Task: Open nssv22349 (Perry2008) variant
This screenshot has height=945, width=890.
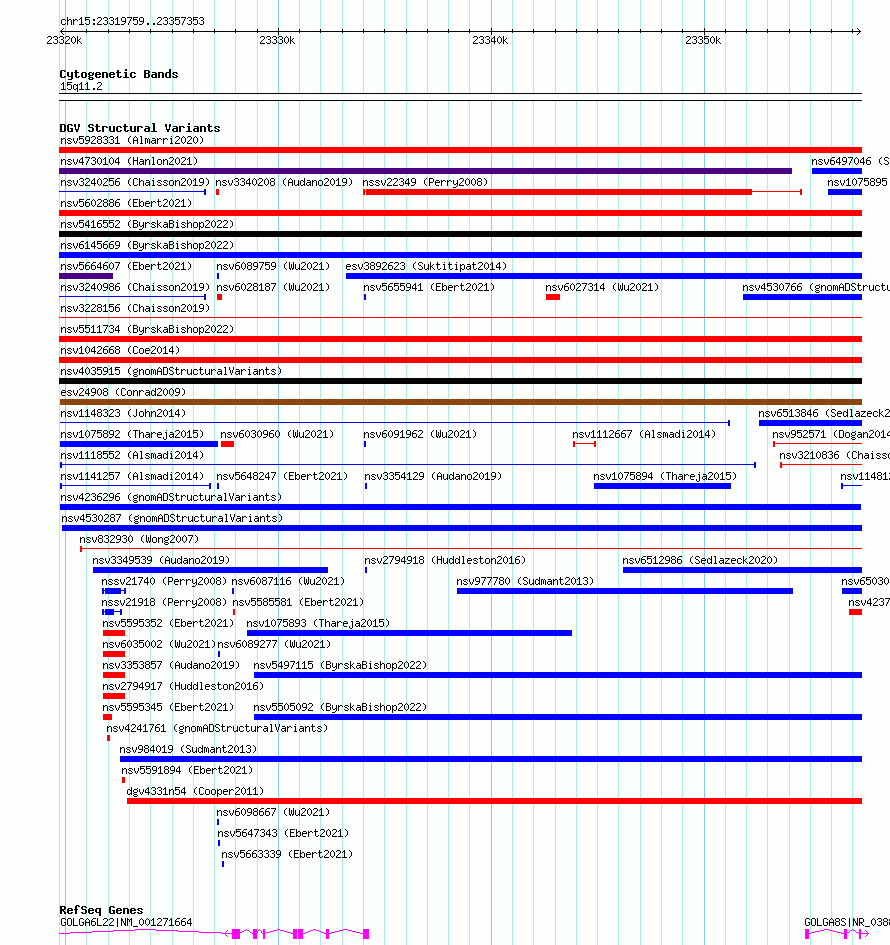Action: [x=425, y=182]
